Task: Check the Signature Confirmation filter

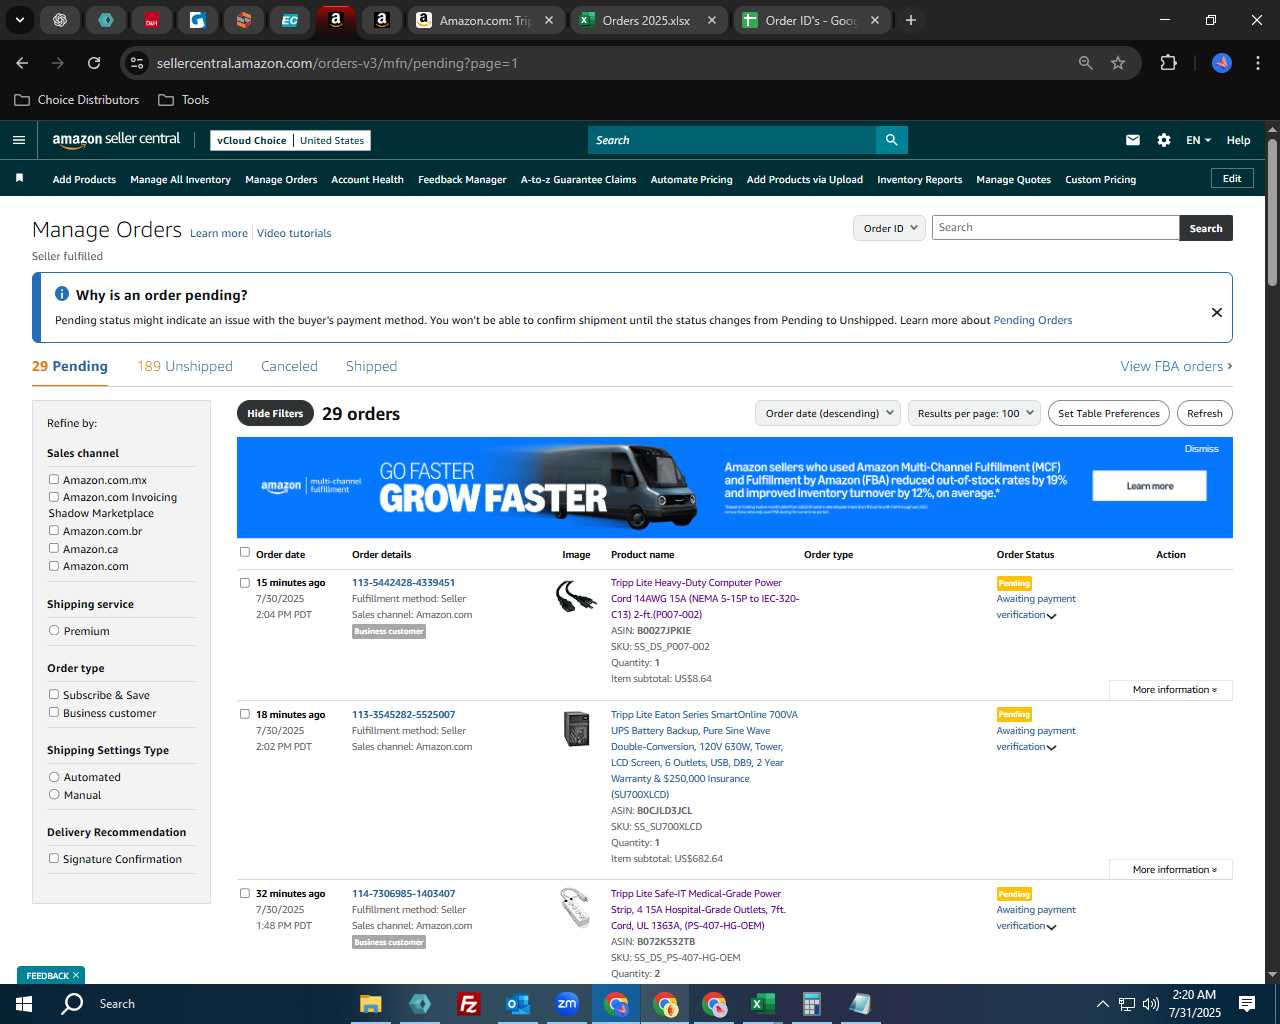Action: point(54,858)
